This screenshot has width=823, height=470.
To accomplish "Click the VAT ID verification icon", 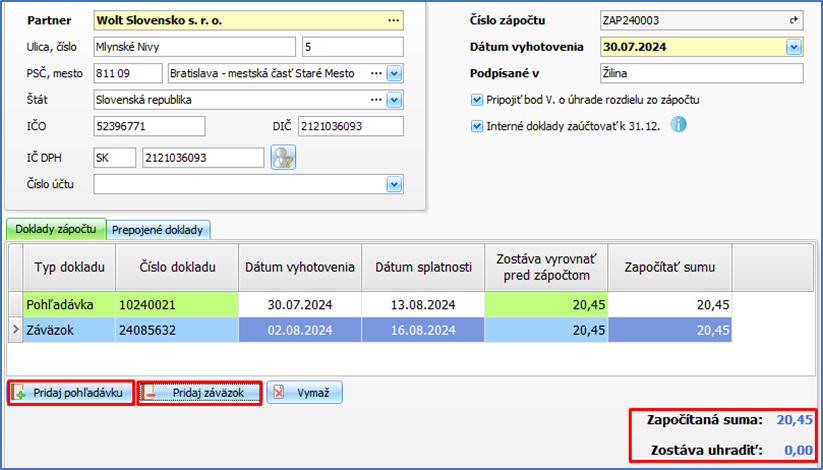I will click(283, 158).
